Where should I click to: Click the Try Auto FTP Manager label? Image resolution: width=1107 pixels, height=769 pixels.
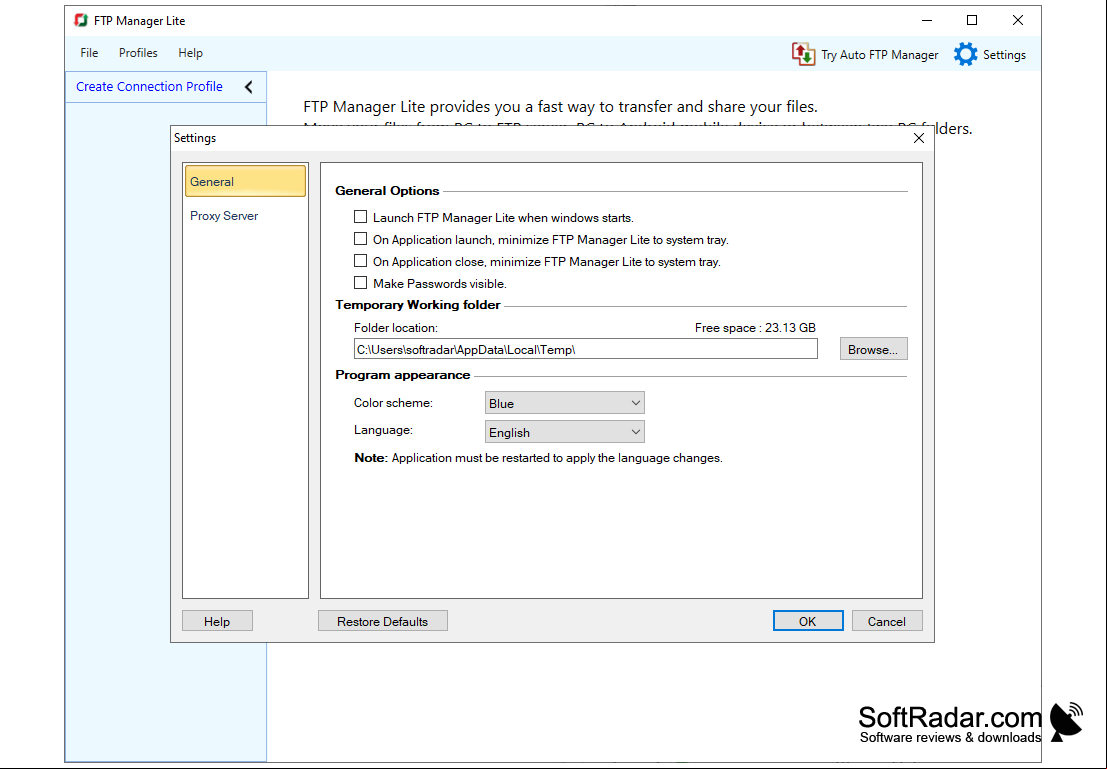(x=880, y=55)
